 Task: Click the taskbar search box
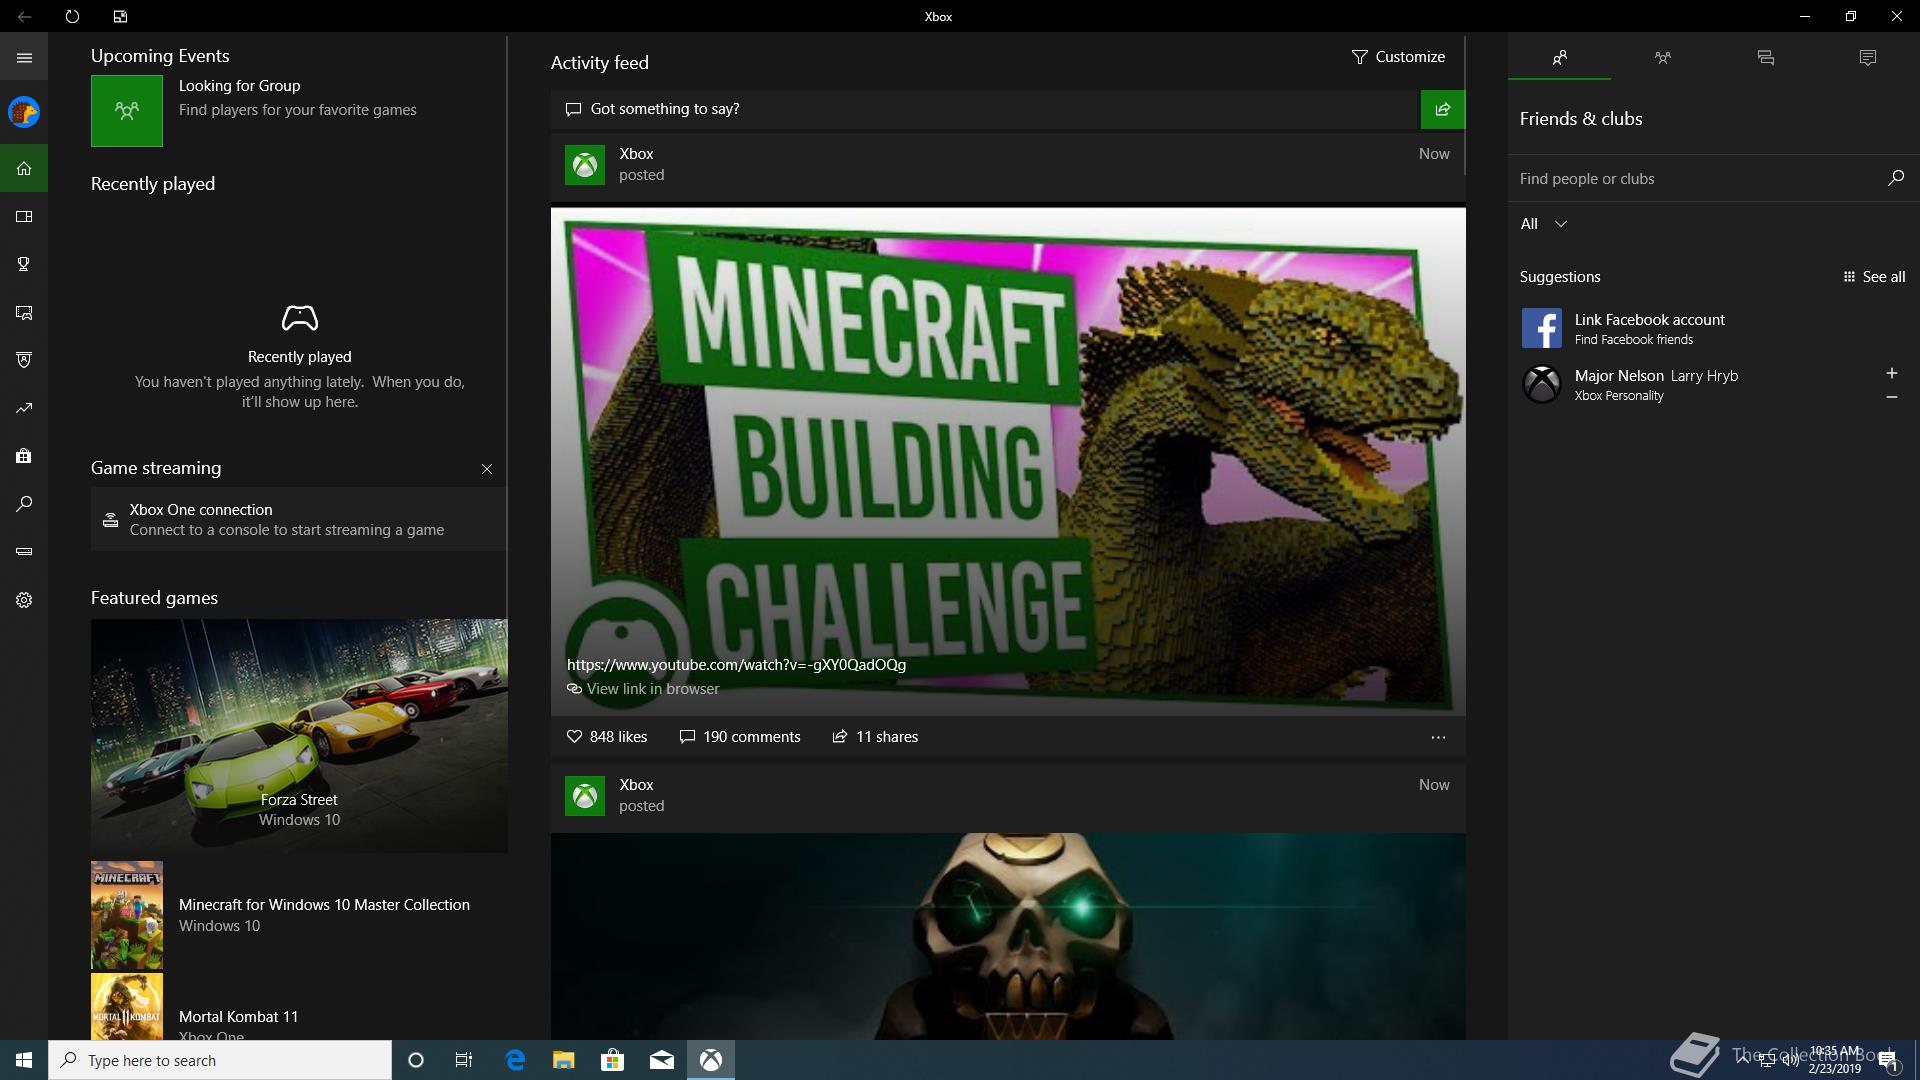click(220, 1060)
